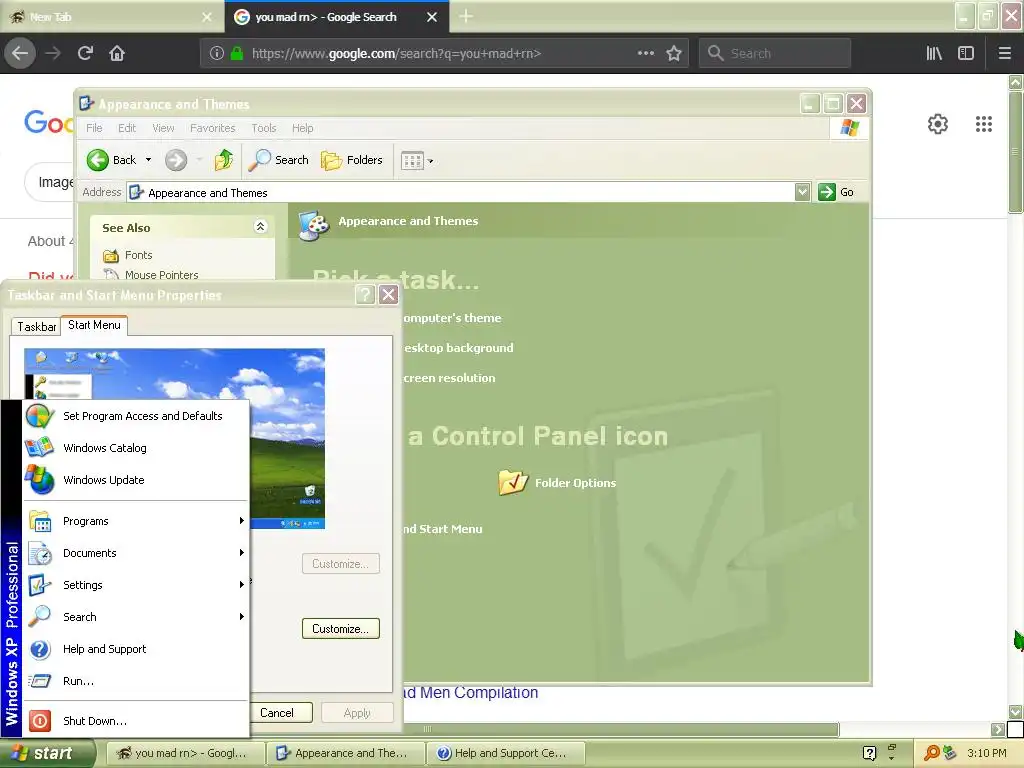This screenshot has height=768, width=1024.
Task: Click the computer's theme task link
Action: coord(452,318)
